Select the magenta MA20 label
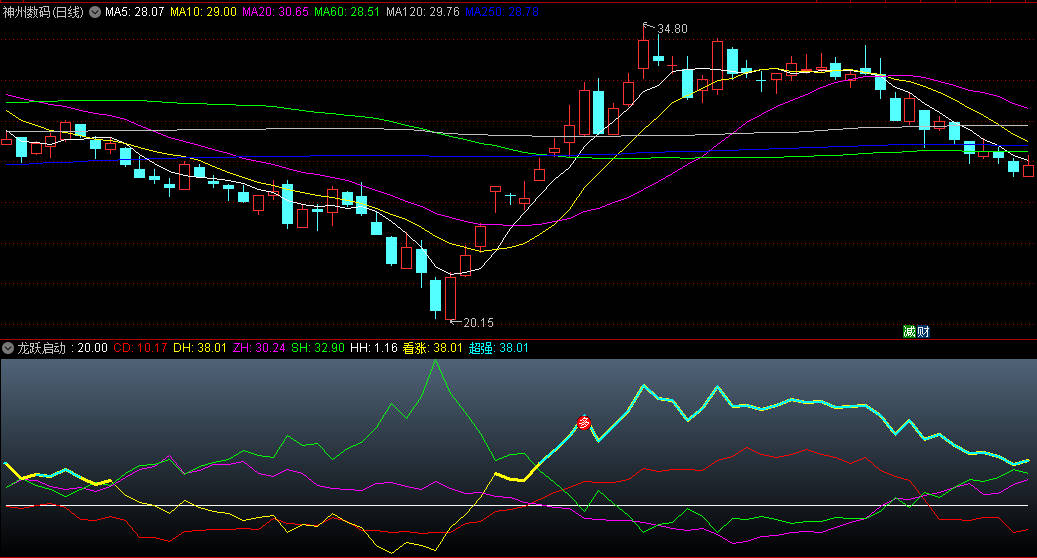The image size is (1037, 558). click(x=275, y=12)
